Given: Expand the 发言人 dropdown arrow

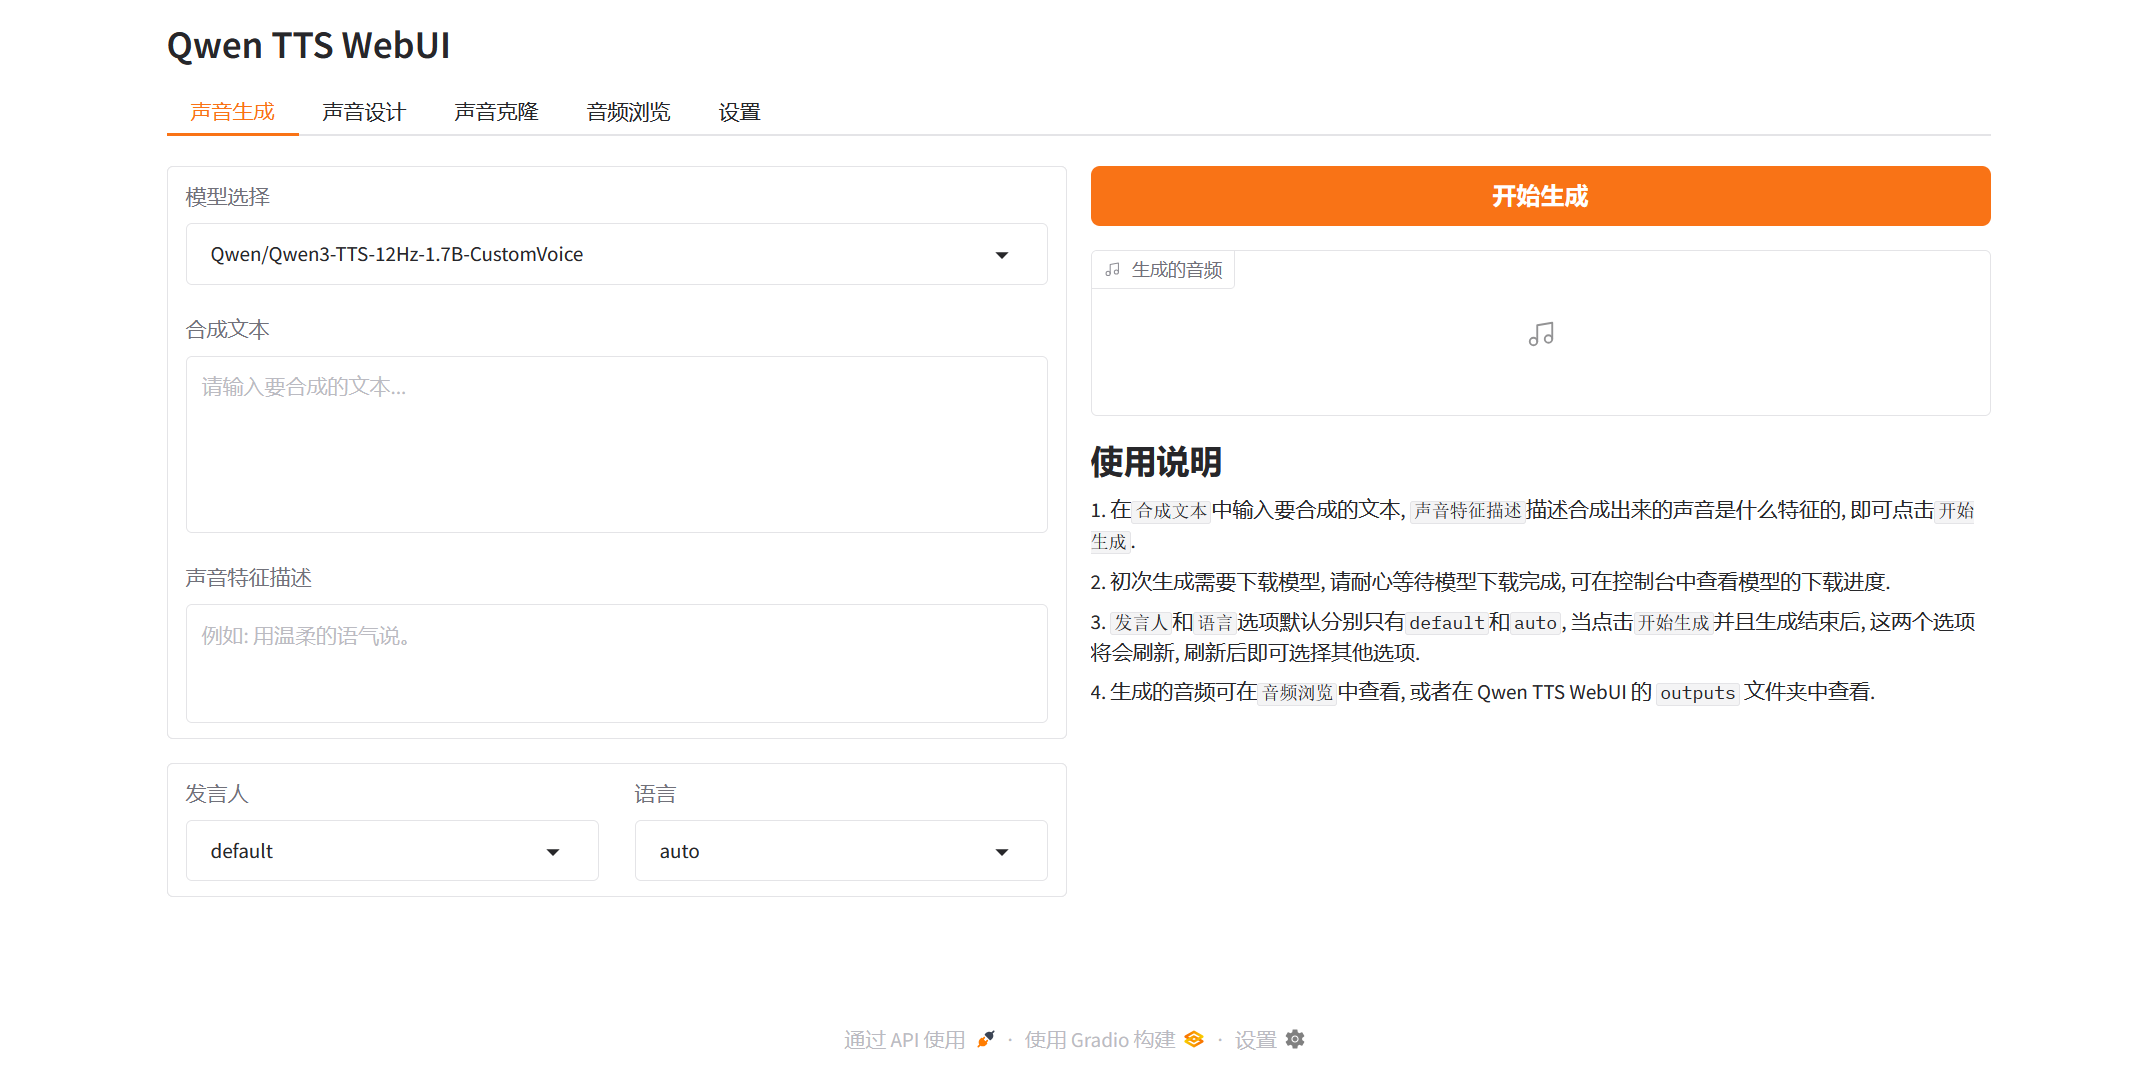Looking at the screenshot, I should click(x=553, y=852).
